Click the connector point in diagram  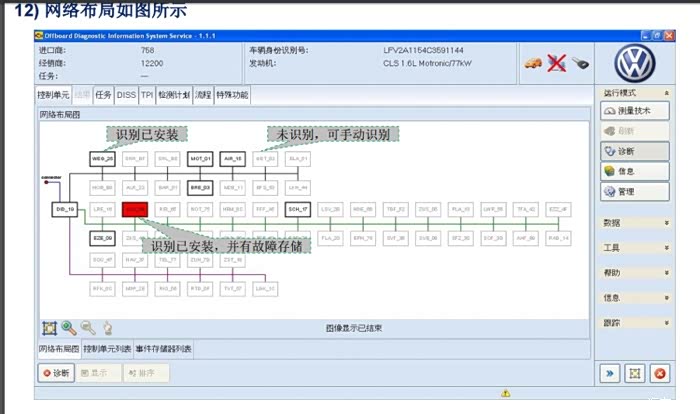(46, 182)
